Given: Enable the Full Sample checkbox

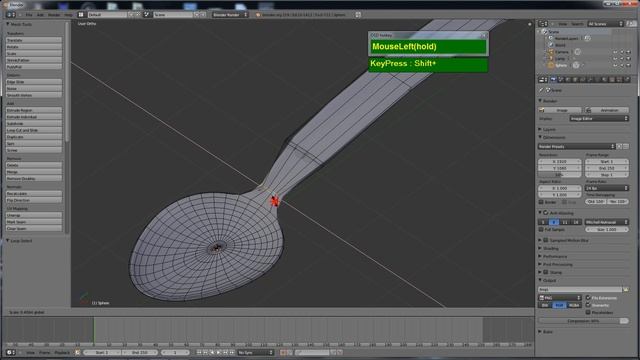Looking at the screenshot, I should pos(541,229).
